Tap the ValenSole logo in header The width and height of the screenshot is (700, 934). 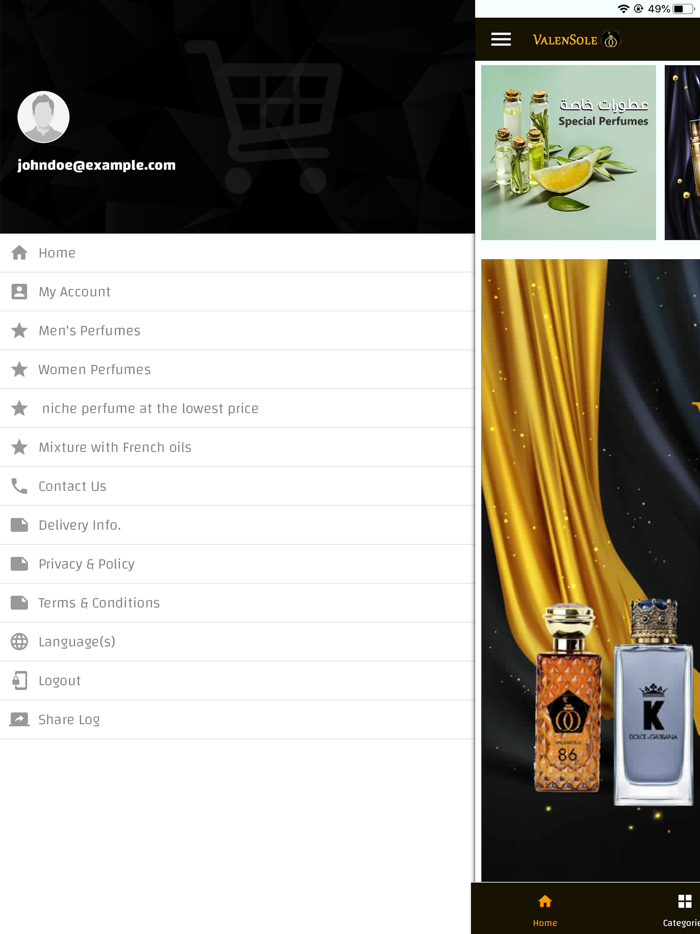[576, 39]
